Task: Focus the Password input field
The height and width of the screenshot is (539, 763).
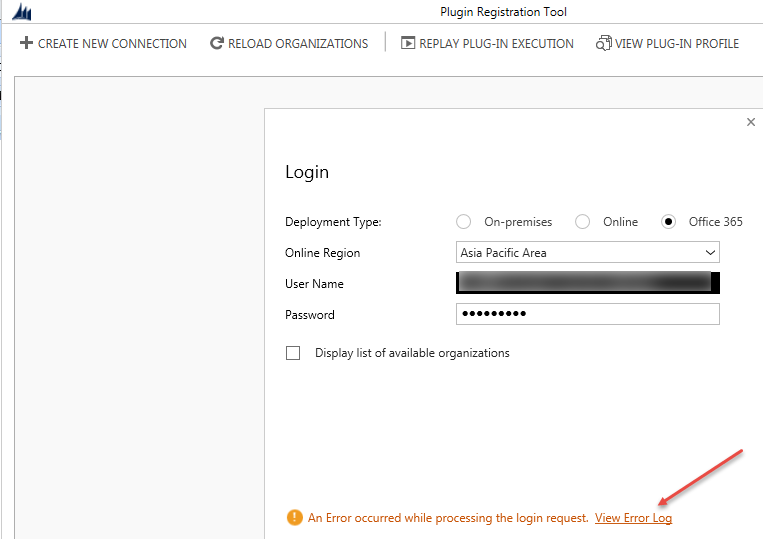Action: point(587,314)
